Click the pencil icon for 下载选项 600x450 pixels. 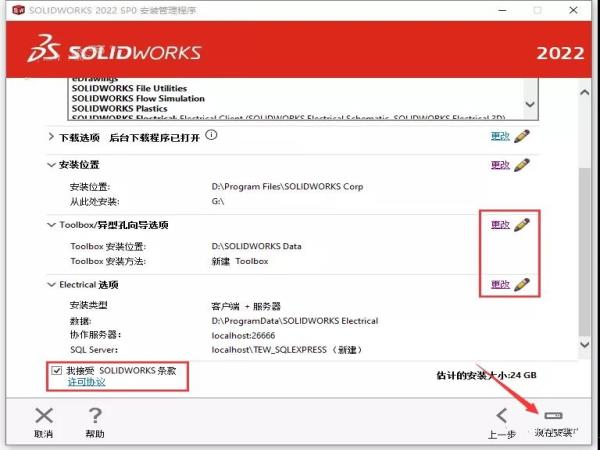coord(521,136)
